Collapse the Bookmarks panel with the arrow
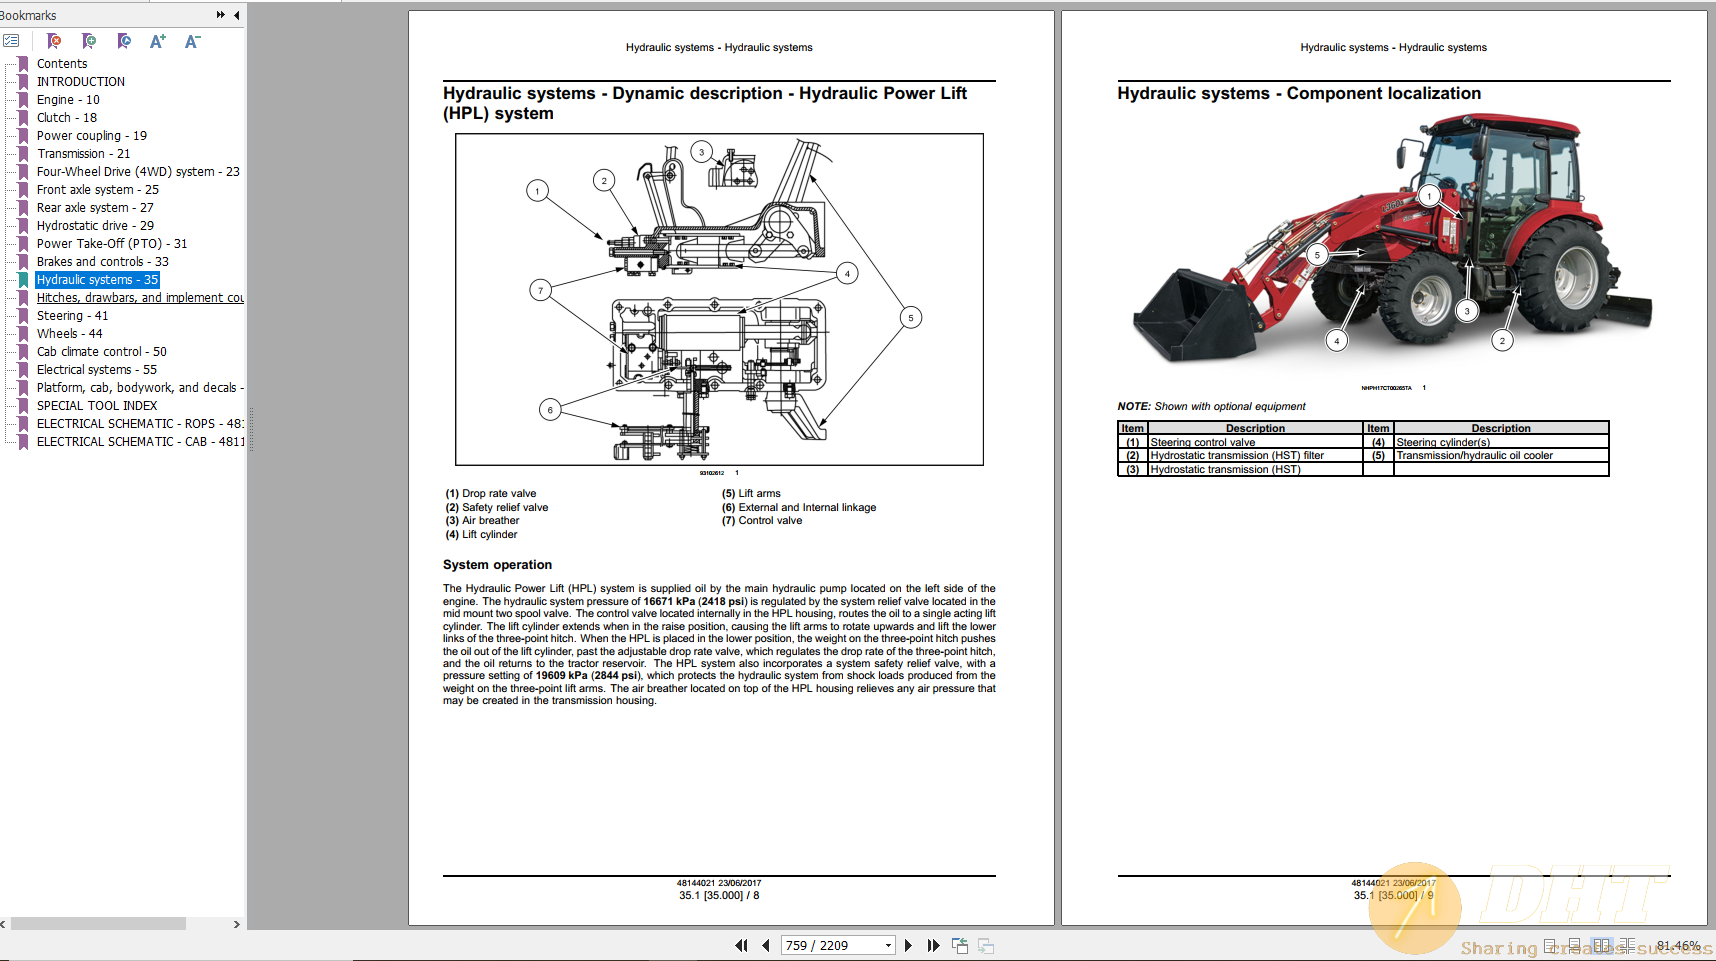 pos(235,15)
